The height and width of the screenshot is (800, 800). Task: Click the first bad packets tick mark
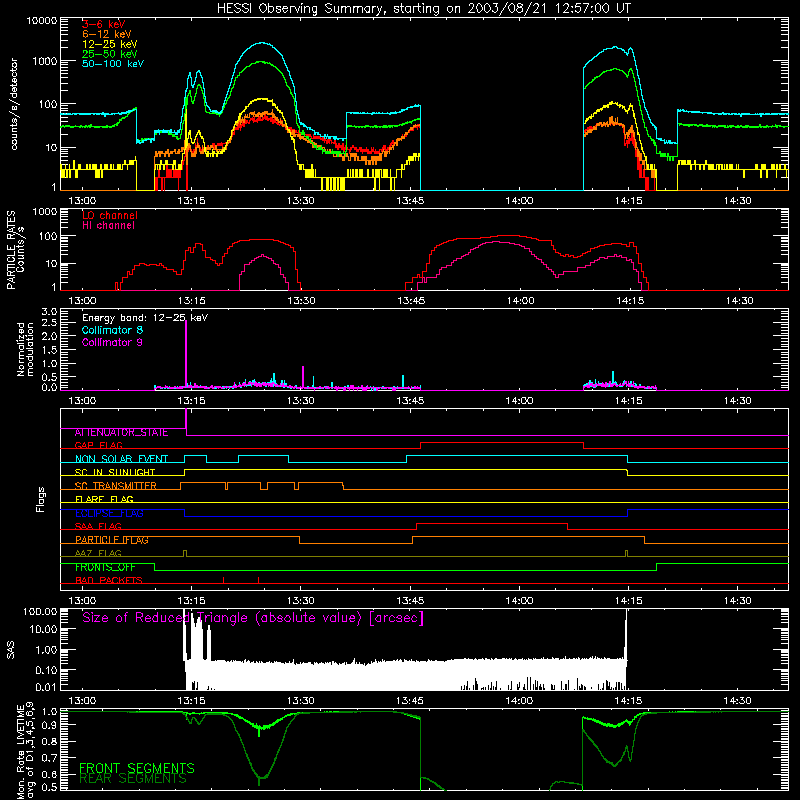223,580
